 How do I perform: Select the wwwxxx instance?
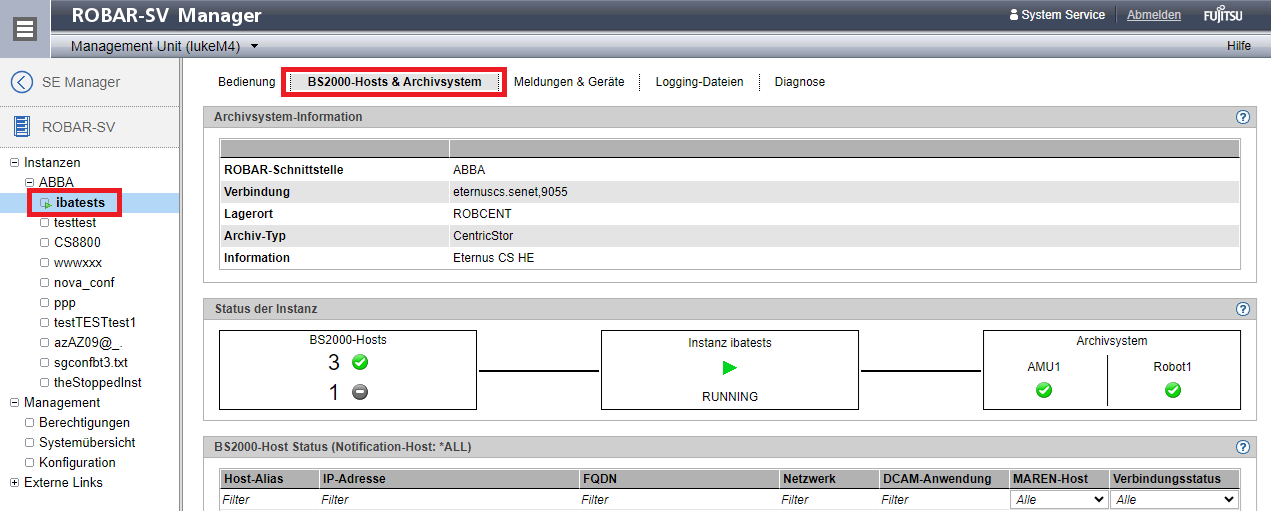click(78, 263)
